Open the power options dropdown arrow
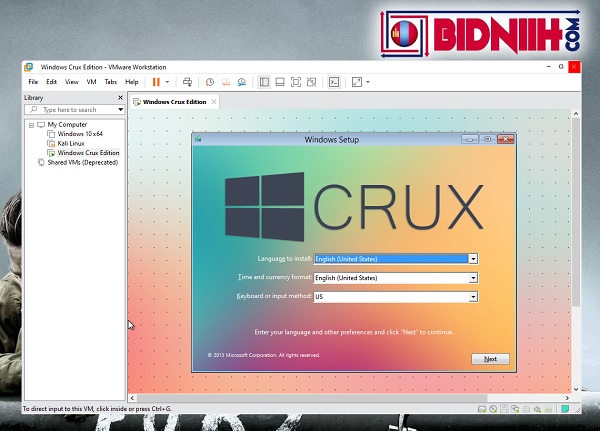Image resolution: width=600 pixels, height=431 pixels. pyautogui.click(x=167, y=82)
